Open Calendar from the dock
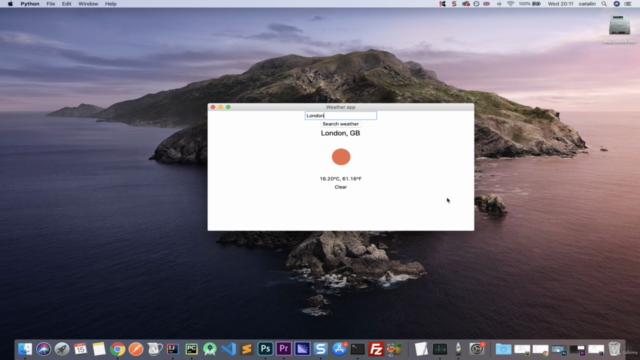Viewport: 640px width, 360px height. click(80, 349)
